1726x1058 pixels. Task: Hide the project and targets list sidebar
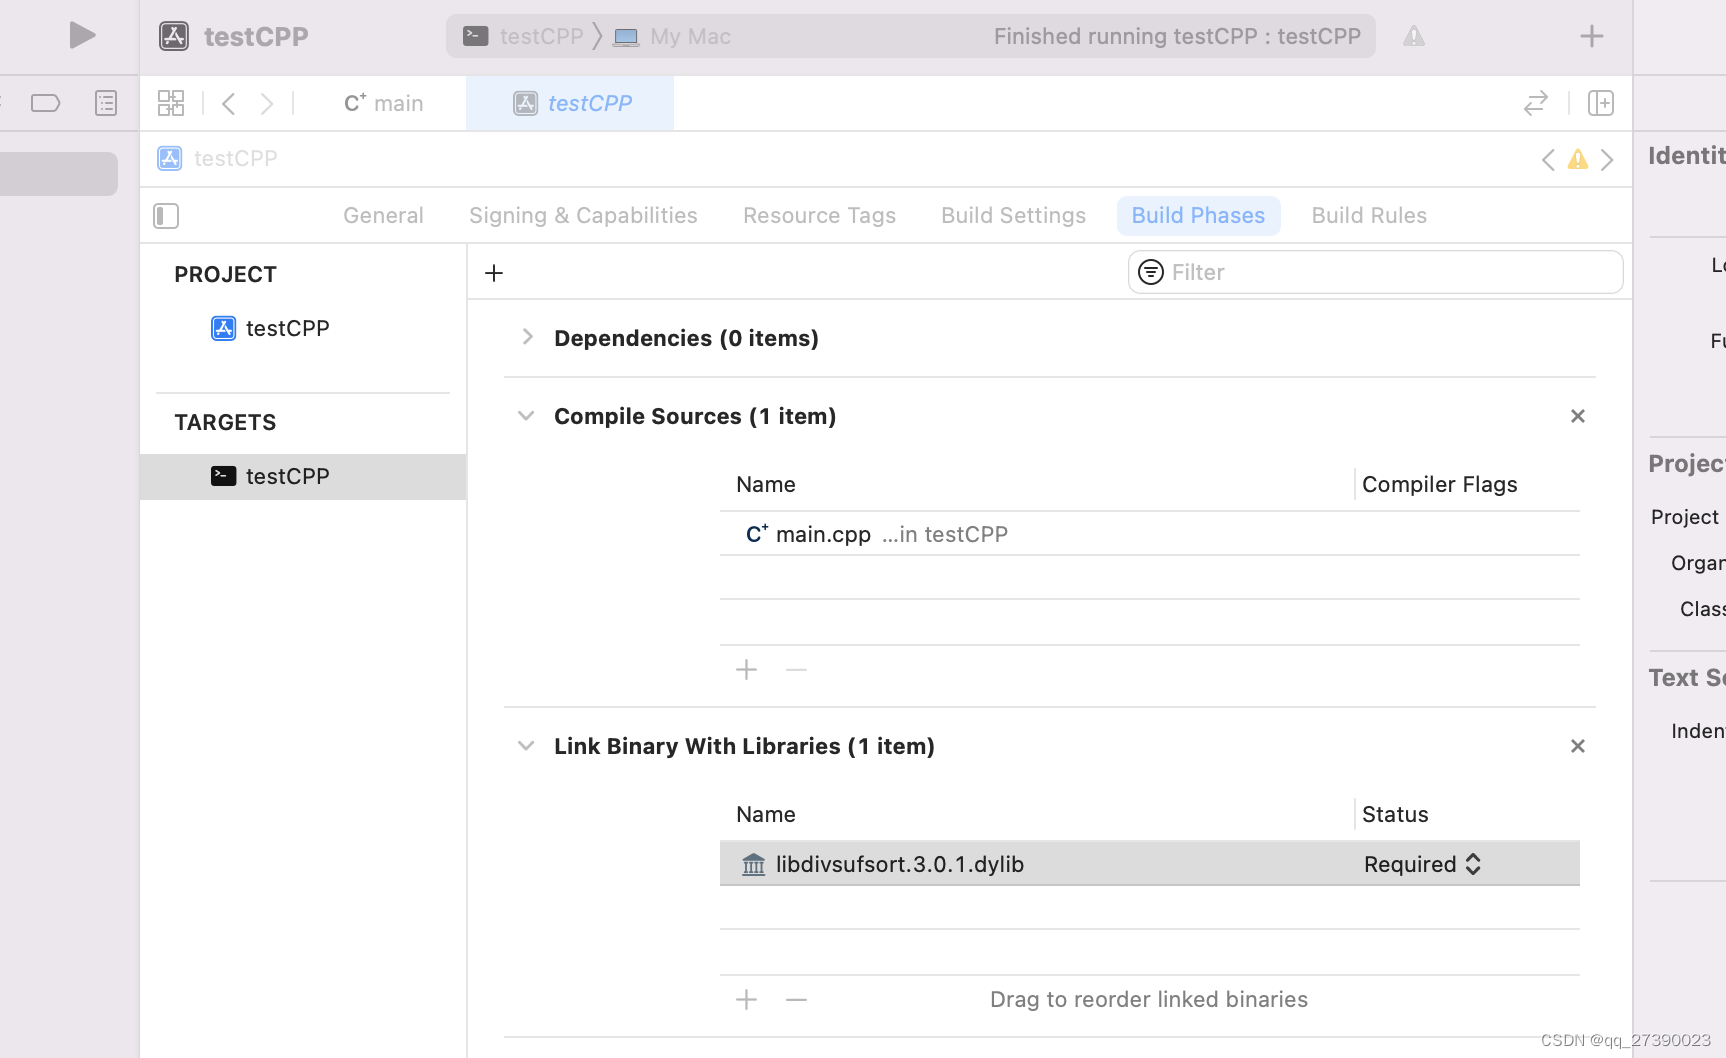click(166, 216)
